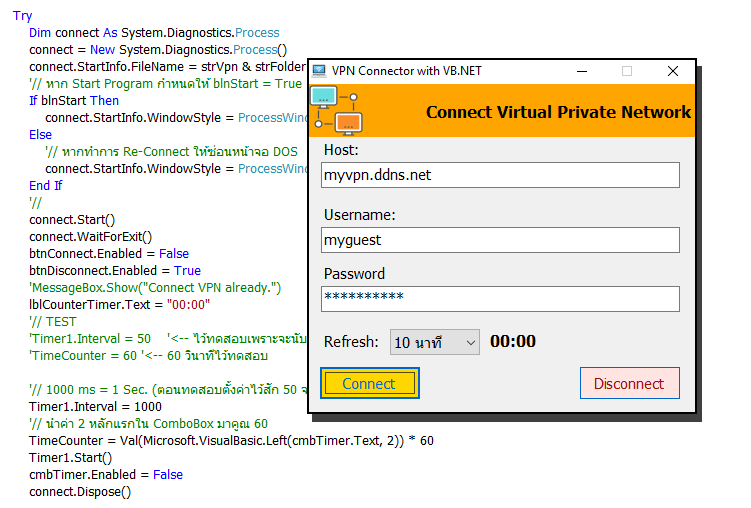751x508 pixels.
Task: Click the connect.StartInfo.FileName code line
Action: pyautogui.click(x=167, y=67)
